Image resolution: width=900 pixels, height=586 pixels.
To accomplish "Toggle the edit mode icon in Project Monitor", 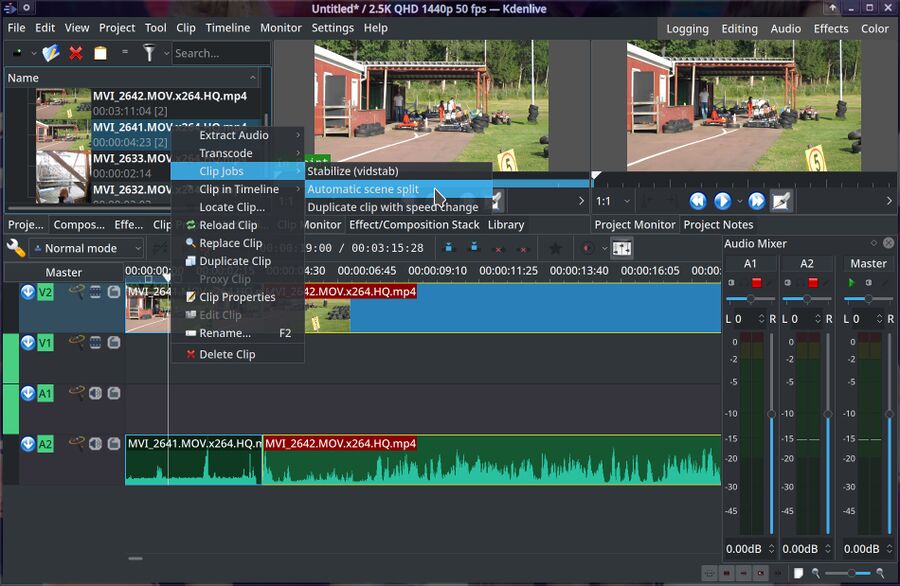I will pyautogui.click(x=781, y=201).
